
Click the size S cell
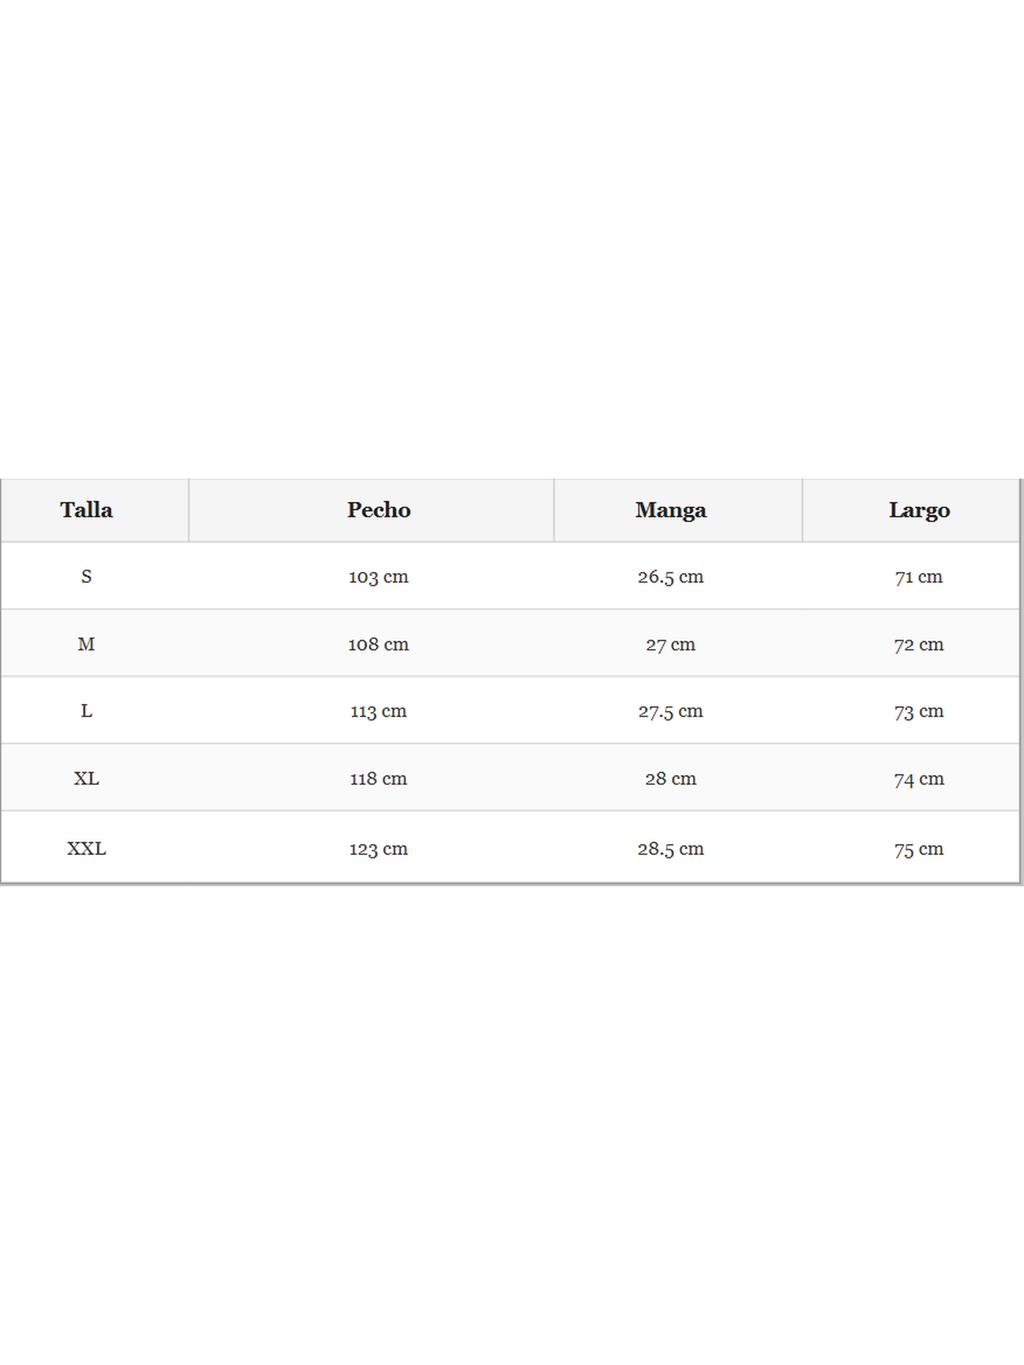(86, 577)
